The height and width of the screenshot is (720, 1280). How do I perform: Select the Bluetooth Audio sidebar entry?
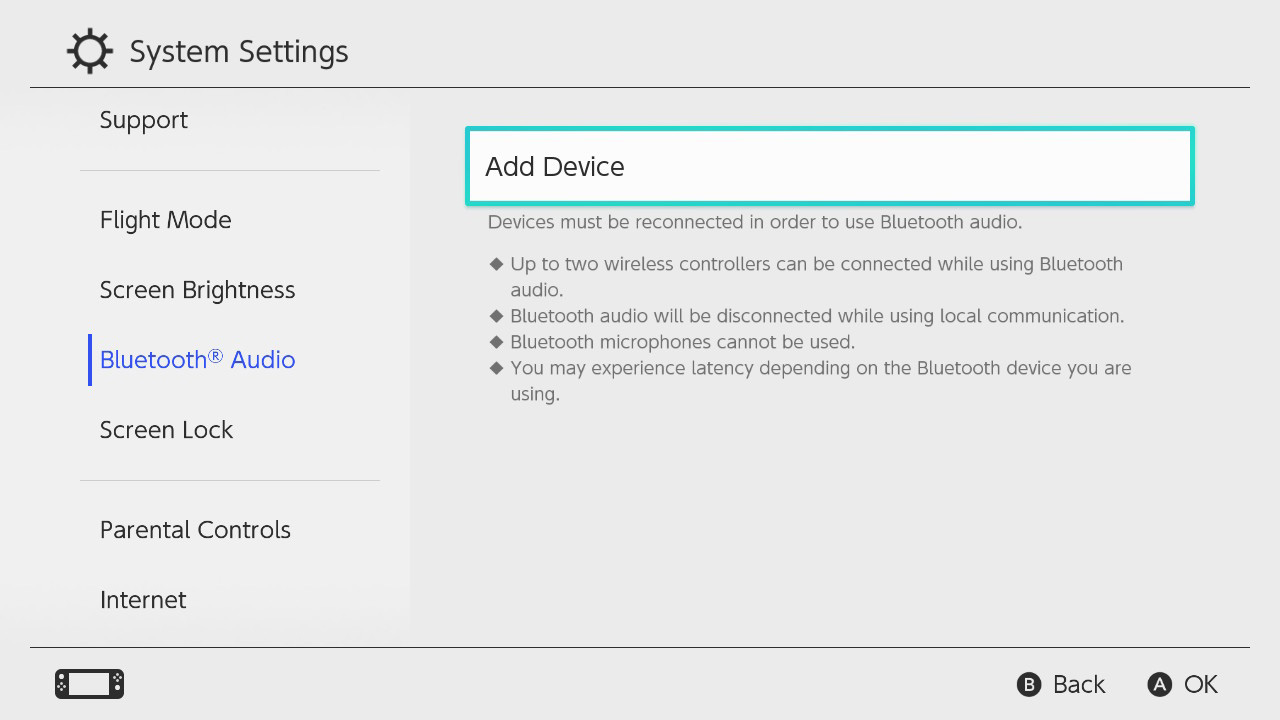[x=197, y=359]
